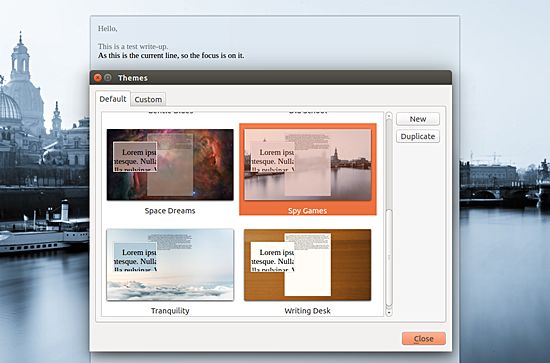Screen dimensions: 550x363
Task: Click the Tranquility label
Action: [x=170, y=311]
